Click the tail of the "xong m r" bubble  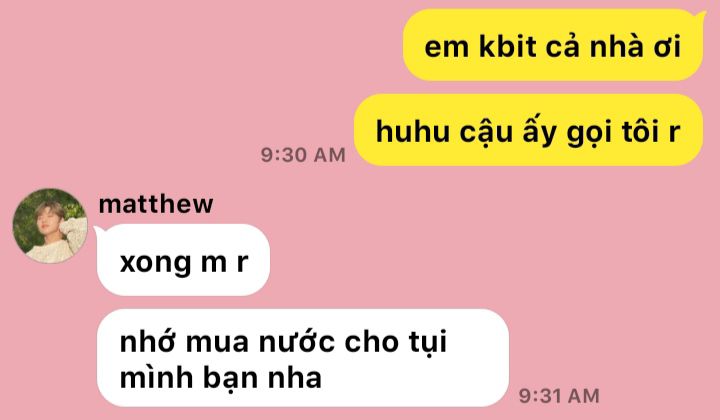pos(99,230)
